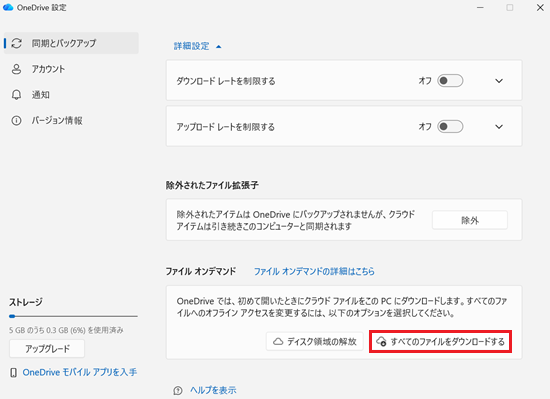Open the OneDrive モバイル アプリを入手 link
Screen dimensions: 550x399
(80, 372)
